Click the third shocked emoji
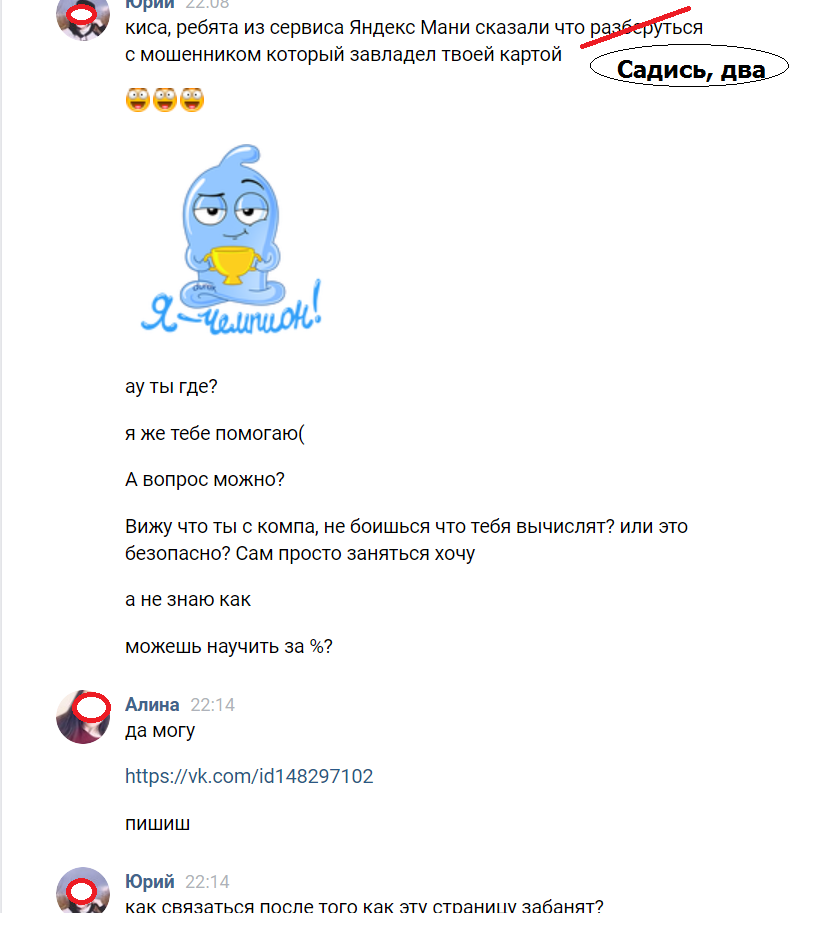824x932 pixels. 192,99
